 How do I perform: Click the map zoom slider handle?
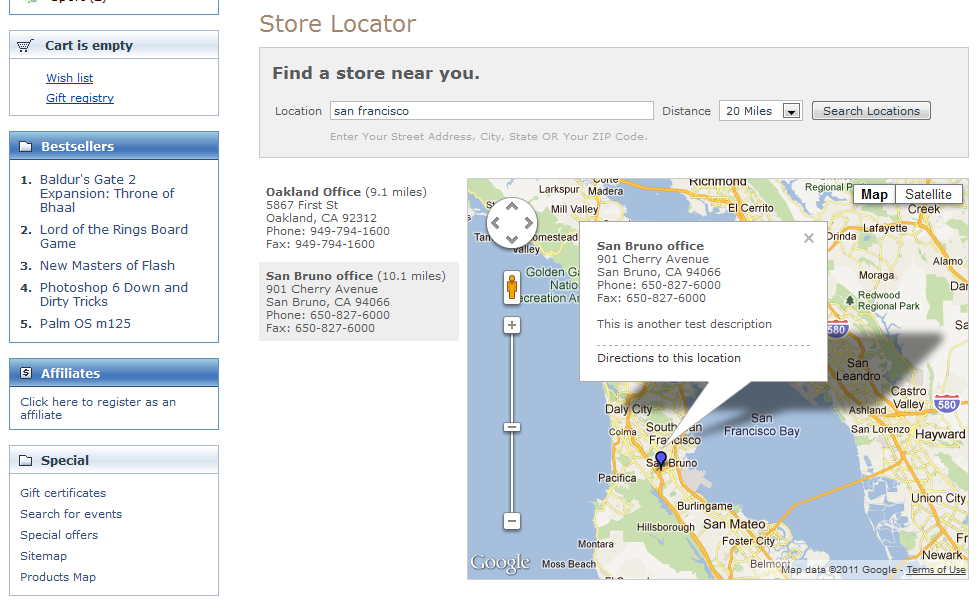click(x=512, y=428)
